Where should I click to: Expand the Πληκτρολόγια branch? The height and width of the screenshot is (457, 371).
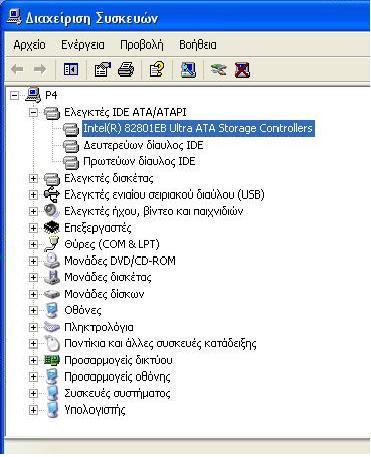(x=33, y=327)
